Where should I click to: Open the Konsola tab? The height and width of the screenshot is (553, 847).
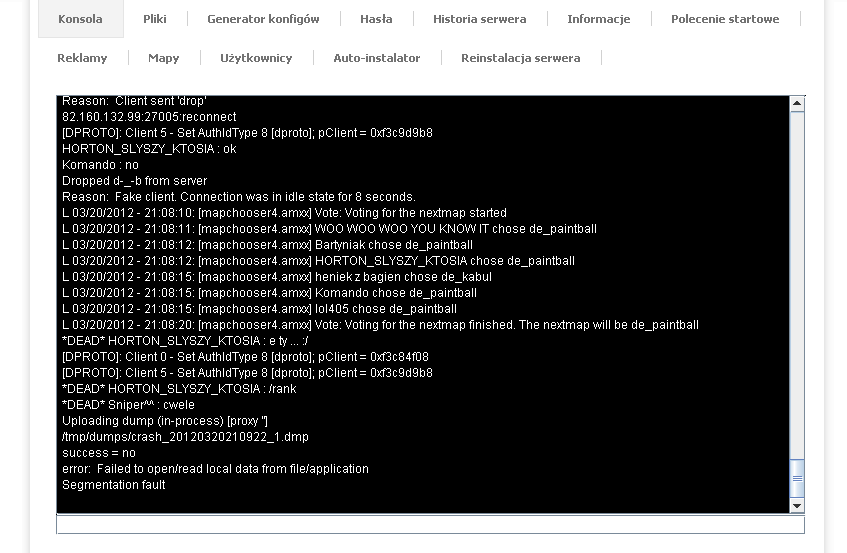click(x=80, y=19)
